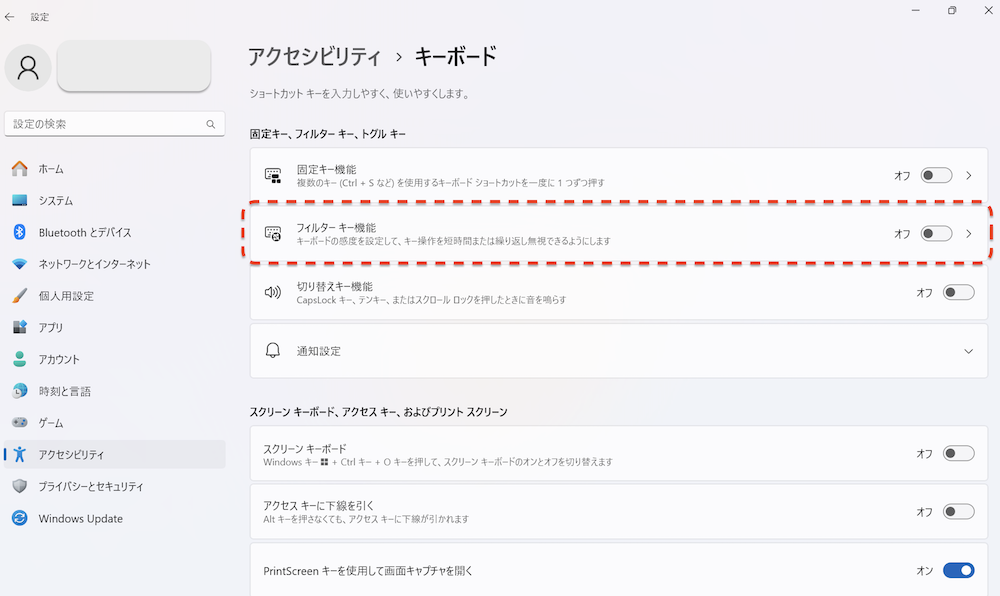This screenshot has width=1000, height=596.
Task: Open the 固定キー機能 detail page chevron
Action: click(x=967, y=174)
